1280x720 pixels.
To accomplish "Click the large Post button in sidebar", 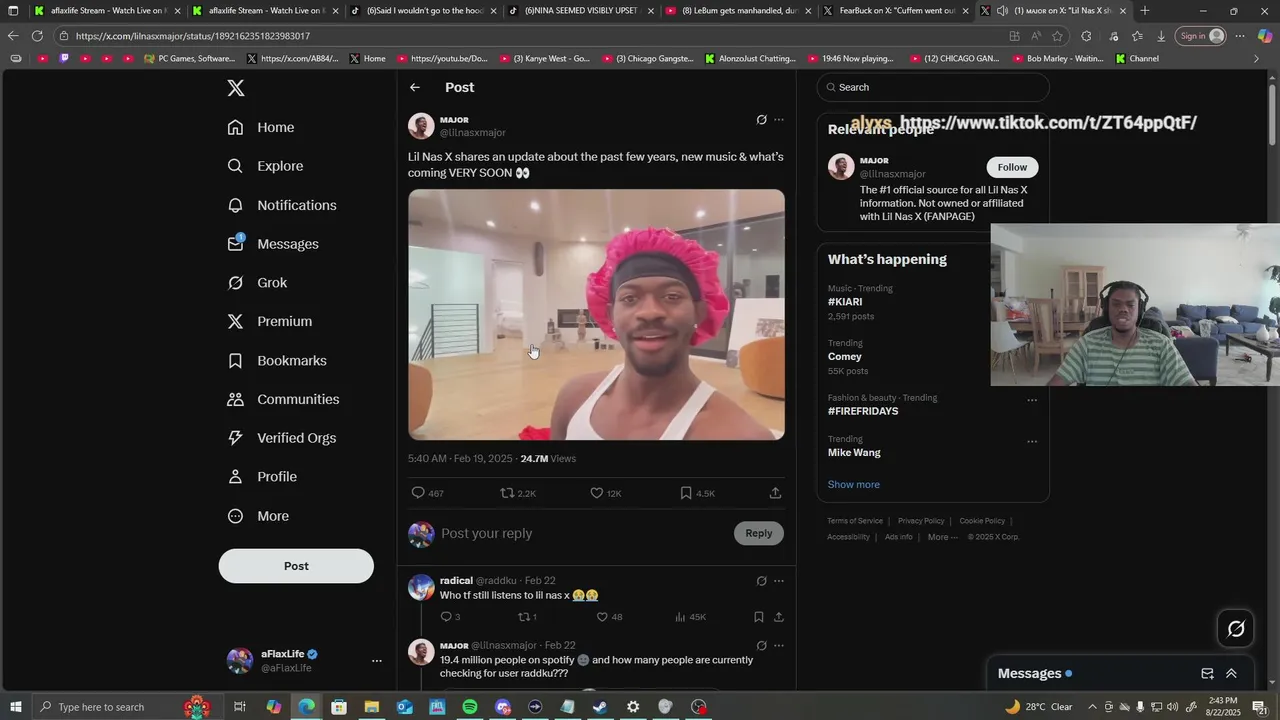I will click(x=296, y=566).
